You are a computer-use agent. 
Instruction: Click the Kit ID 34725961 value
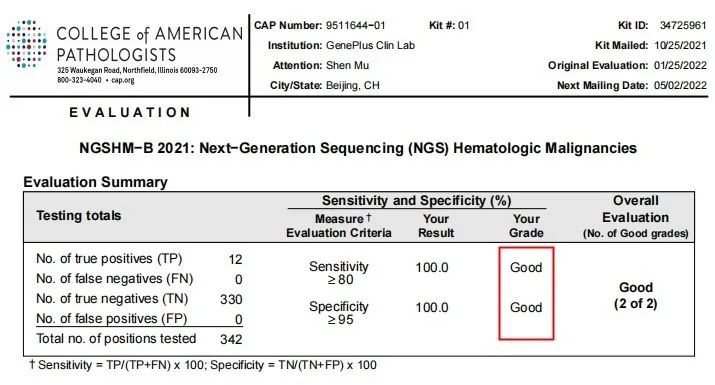click(683, 26)
